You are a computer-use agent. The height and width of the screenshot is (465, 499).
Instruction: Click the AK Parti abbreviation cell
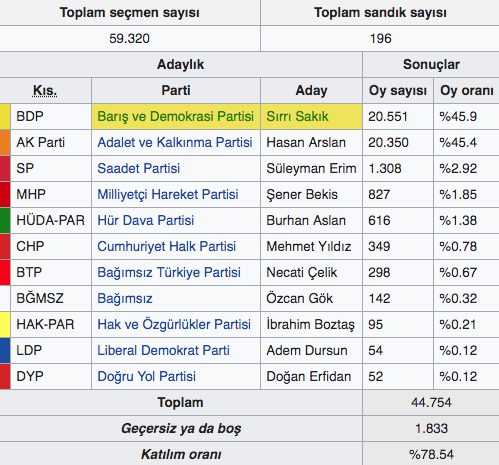(51, 143)
